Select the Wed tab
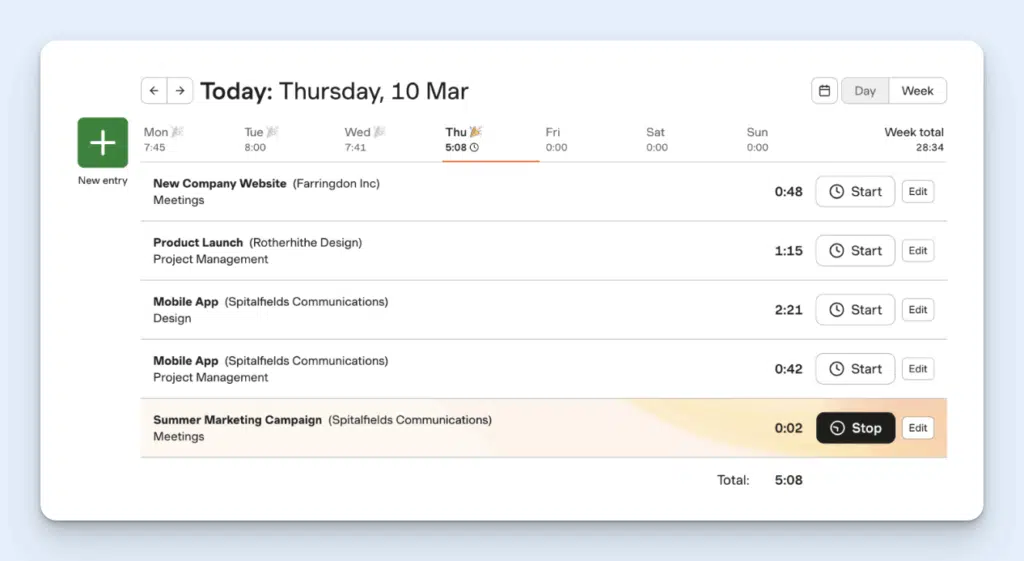Image resolution: width=1024 pixels, height=561 pixels. pyautogui.click(x=364, y=139)
